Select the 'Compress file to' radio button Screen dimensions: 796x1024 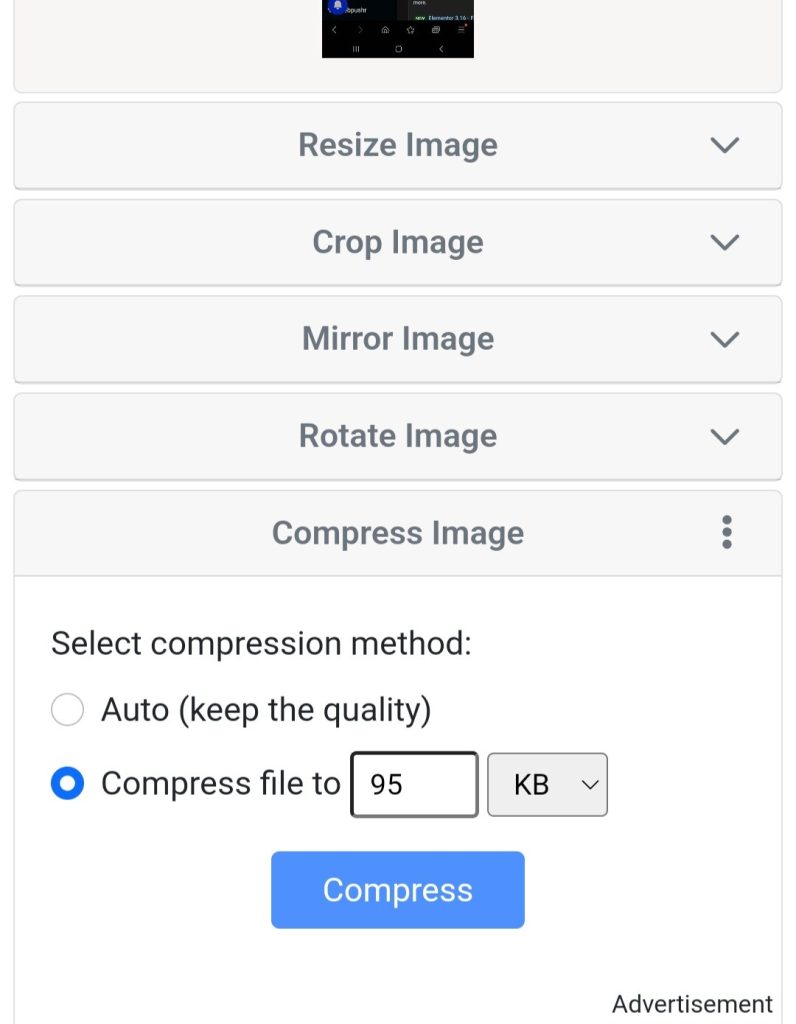pyautogui.click(x=67, y=784)
